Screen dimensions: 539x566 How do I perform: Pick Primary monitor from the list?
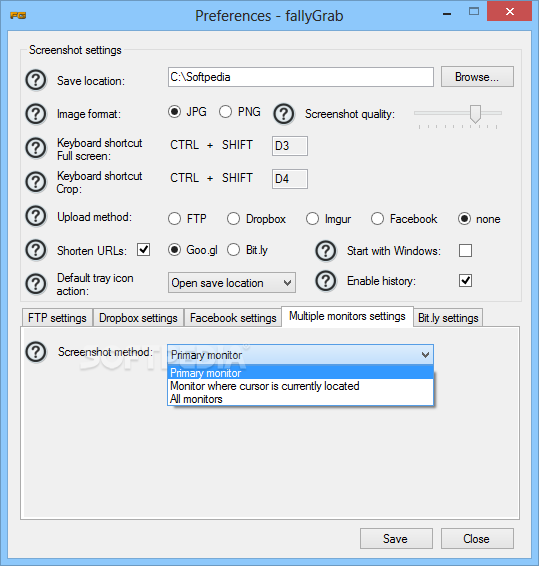click(x=300, y=373)
